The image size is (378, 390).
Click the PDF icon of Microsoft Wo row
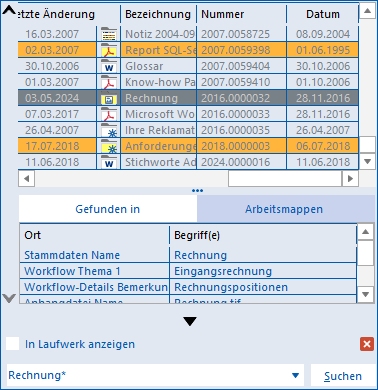[109, 114]
